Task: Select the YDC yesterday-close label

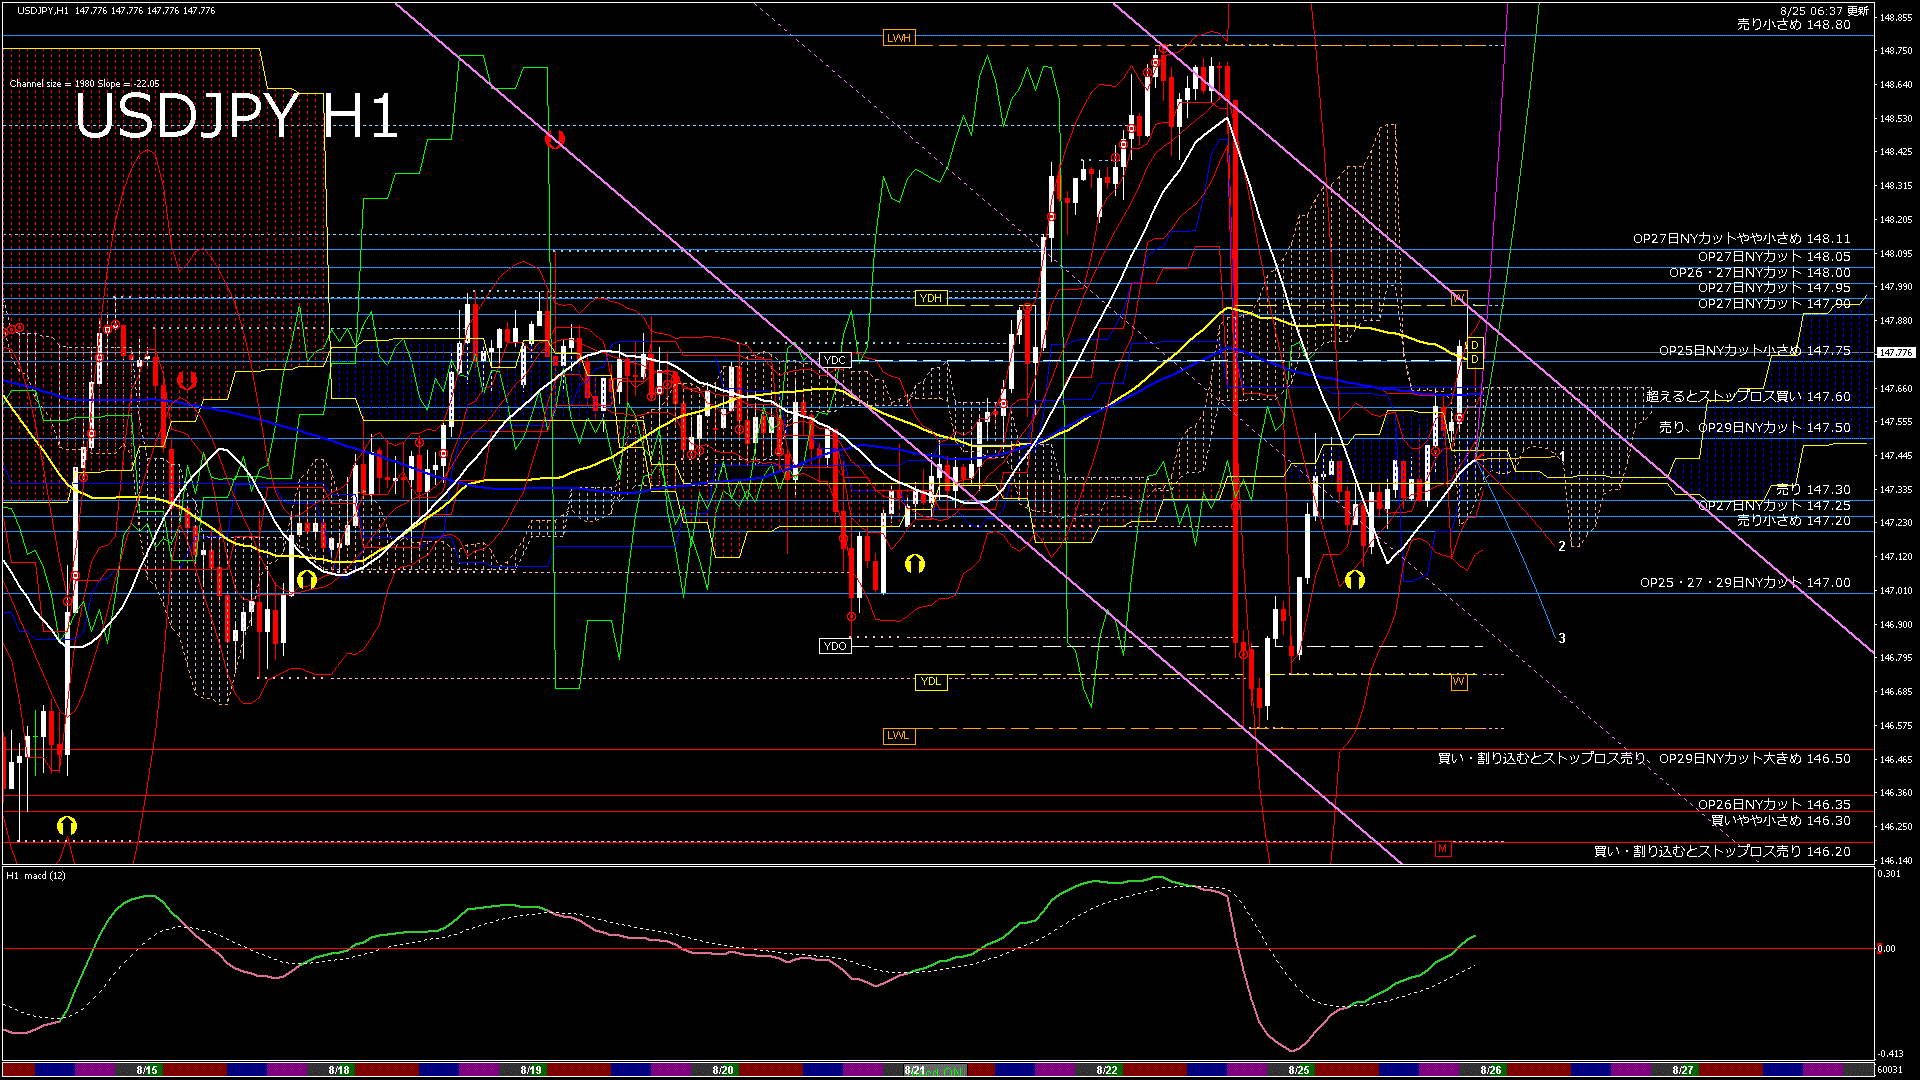Action: click(835, 360)
